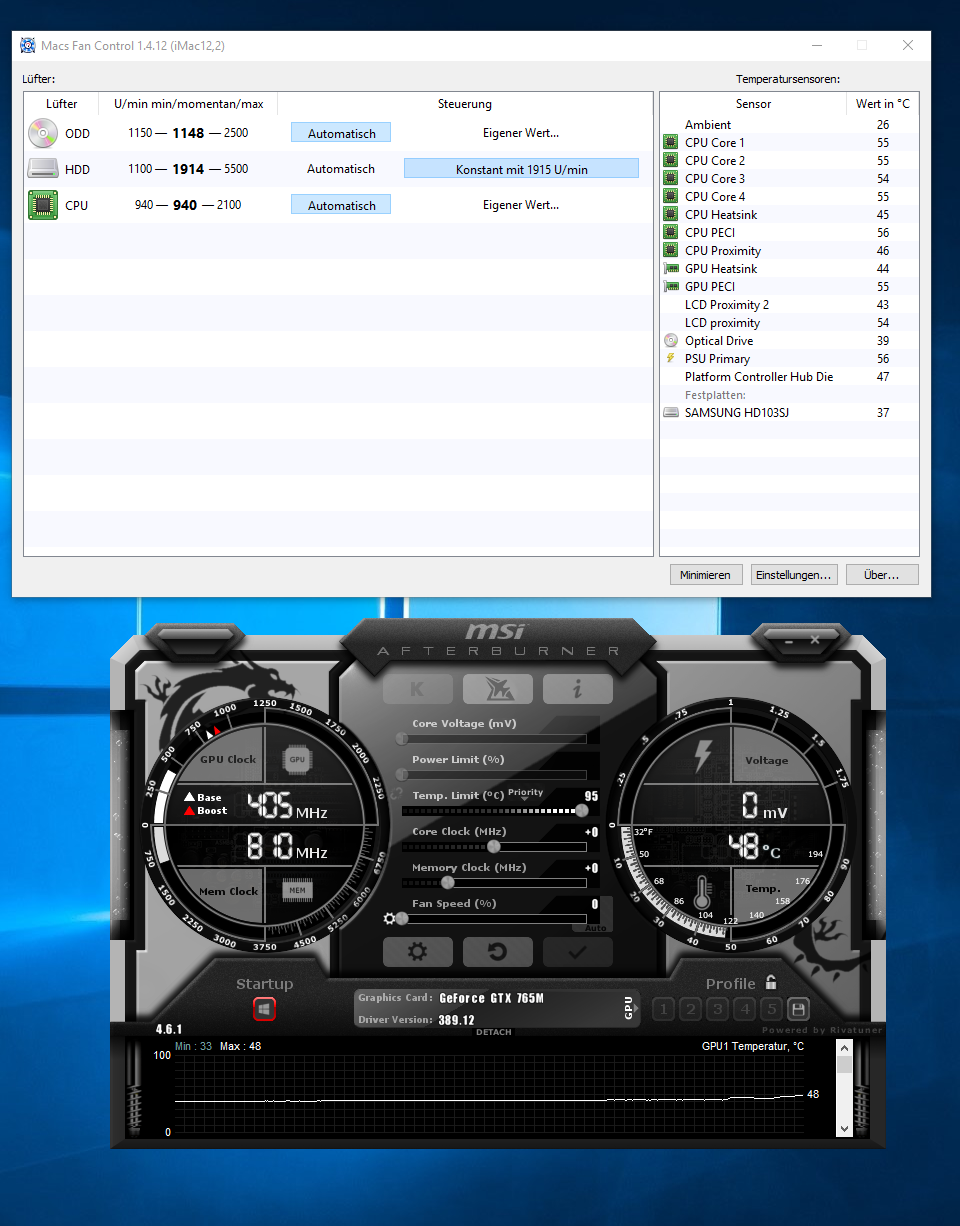
Task: Click the voltage/temp link icon near Power Limit
Action: 397,793
